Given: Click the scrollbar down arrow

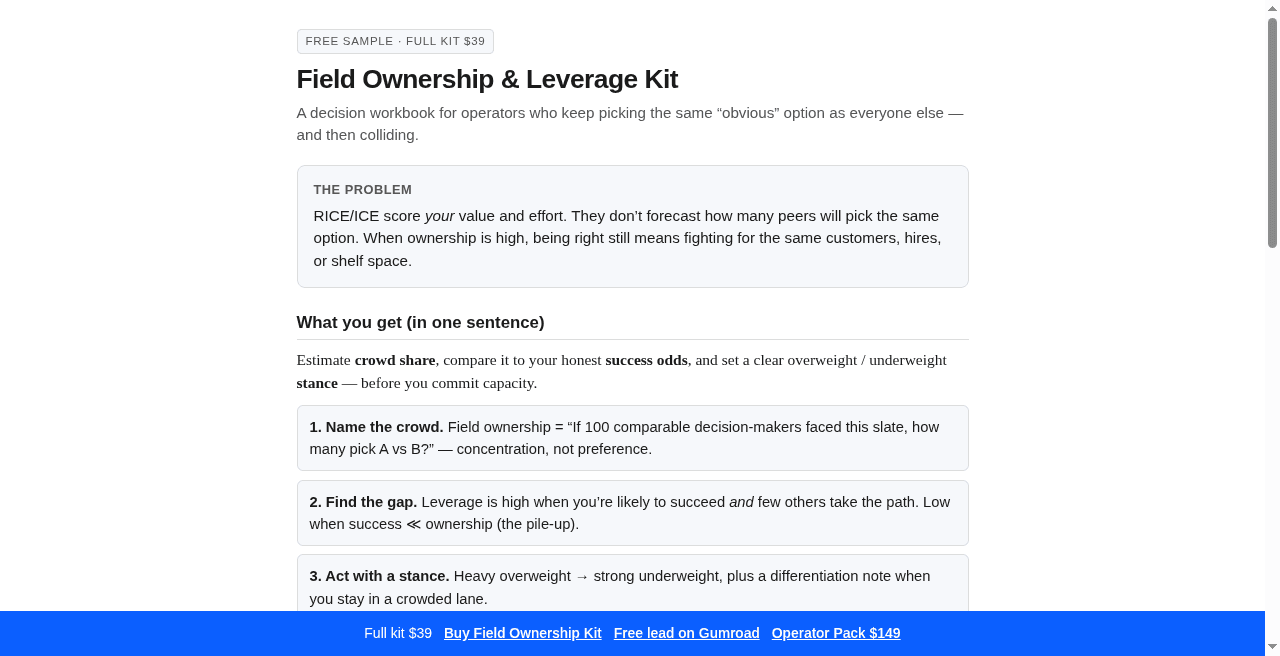Looking at the screenshot, I should 1272,648.
